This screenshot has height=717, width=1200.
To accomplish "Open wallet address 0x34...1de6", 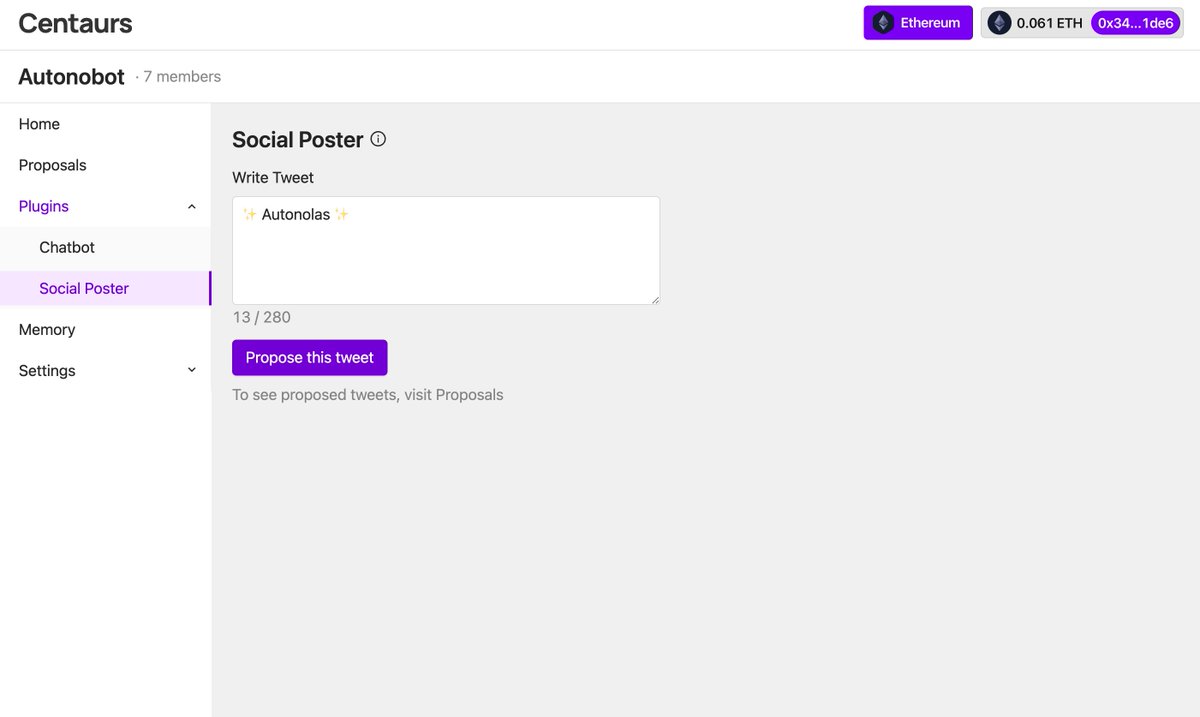I will [x=1135, y=23].
